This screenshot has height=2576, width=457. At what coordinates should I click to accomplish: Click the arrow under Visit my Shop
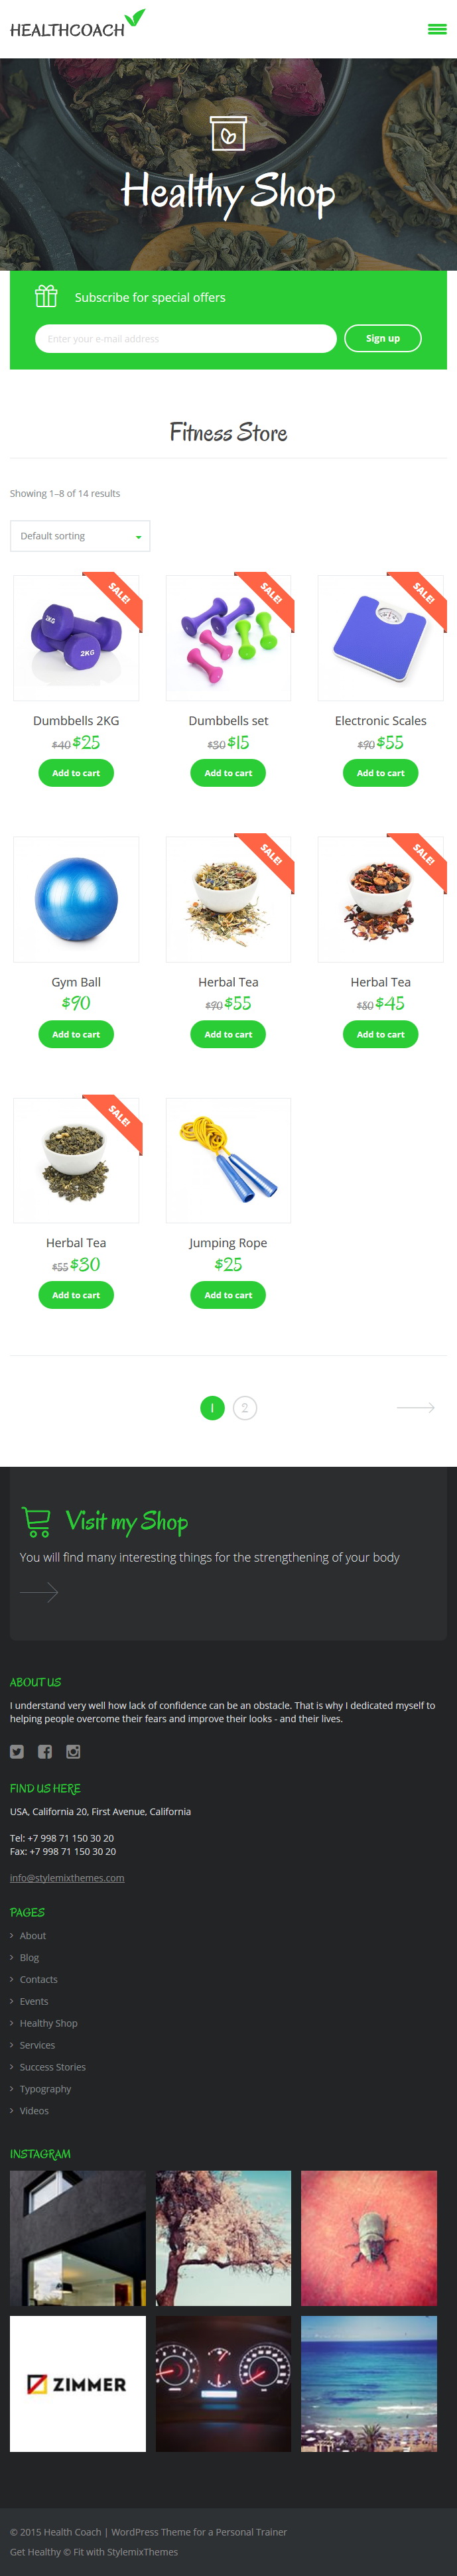(x=39, y=1591)
